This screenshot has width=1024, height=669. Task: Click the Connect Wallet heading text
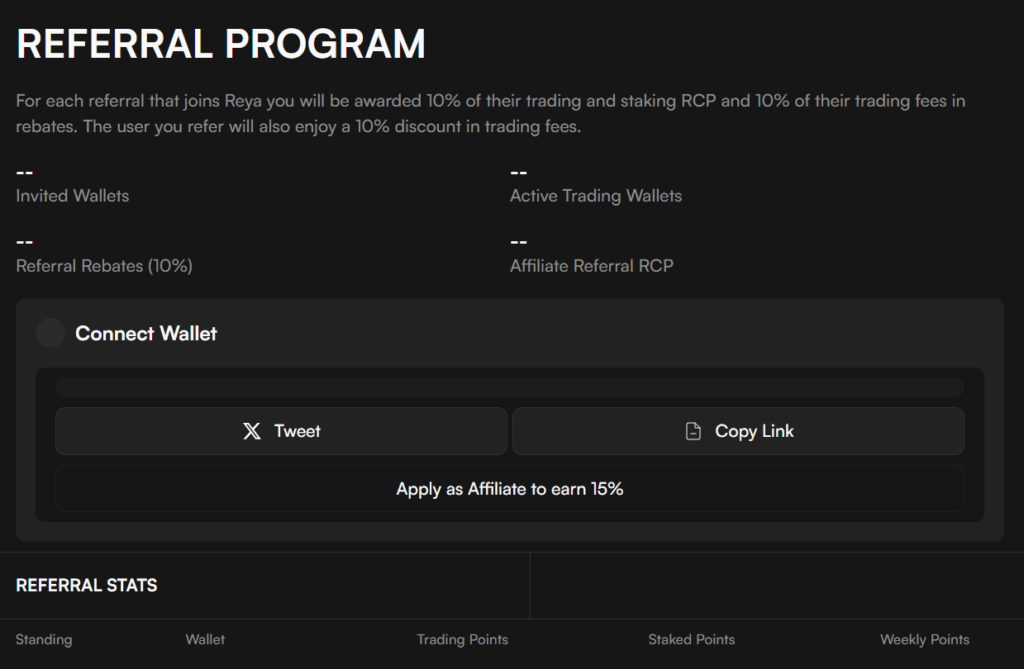tap(146, 333)
